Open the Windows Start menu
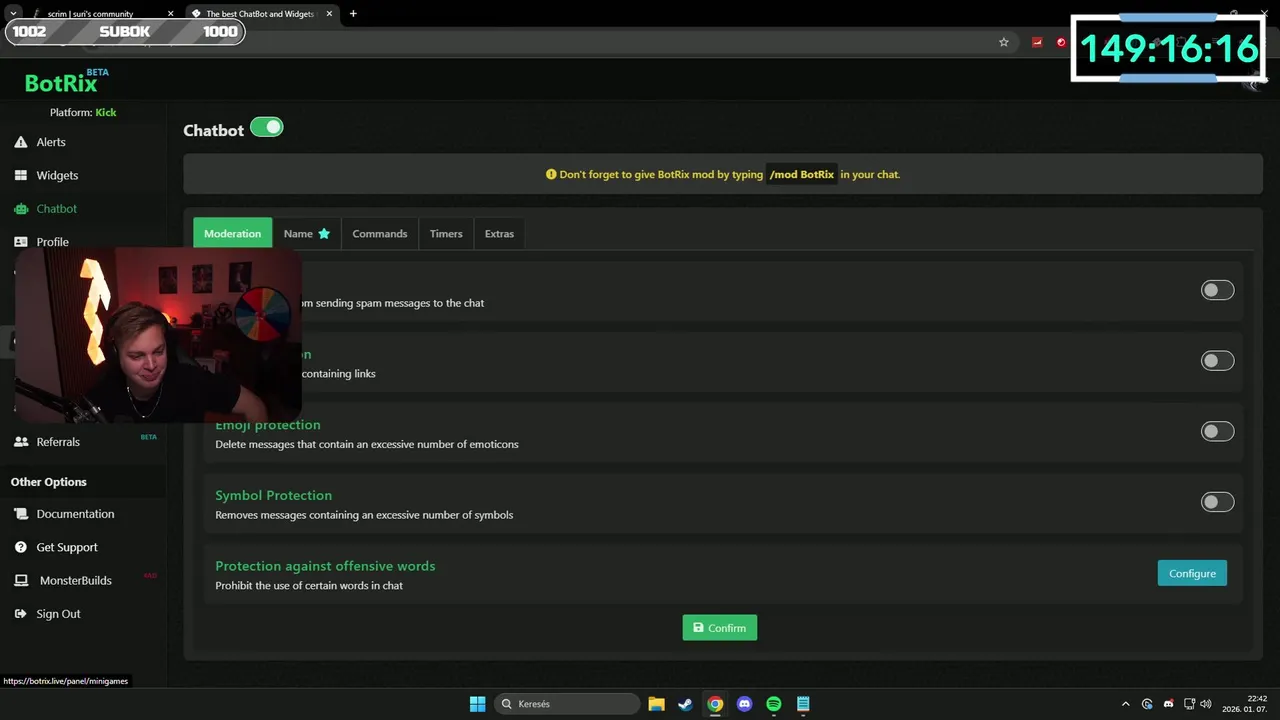The height and width of the screenshot is (720, 1280). (x=478, y=704)
